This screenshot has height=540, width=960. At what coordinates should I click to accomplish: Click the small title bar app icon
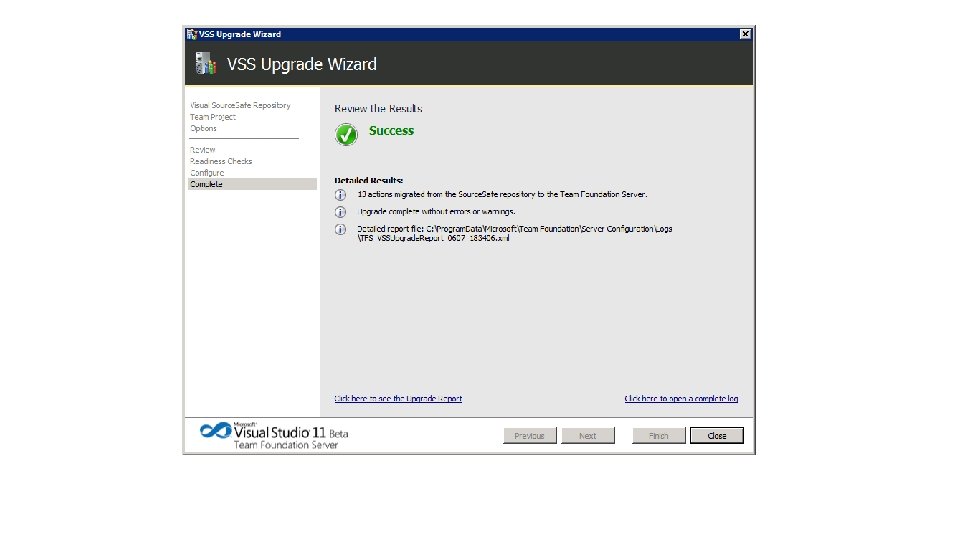(x=192, y=34)
